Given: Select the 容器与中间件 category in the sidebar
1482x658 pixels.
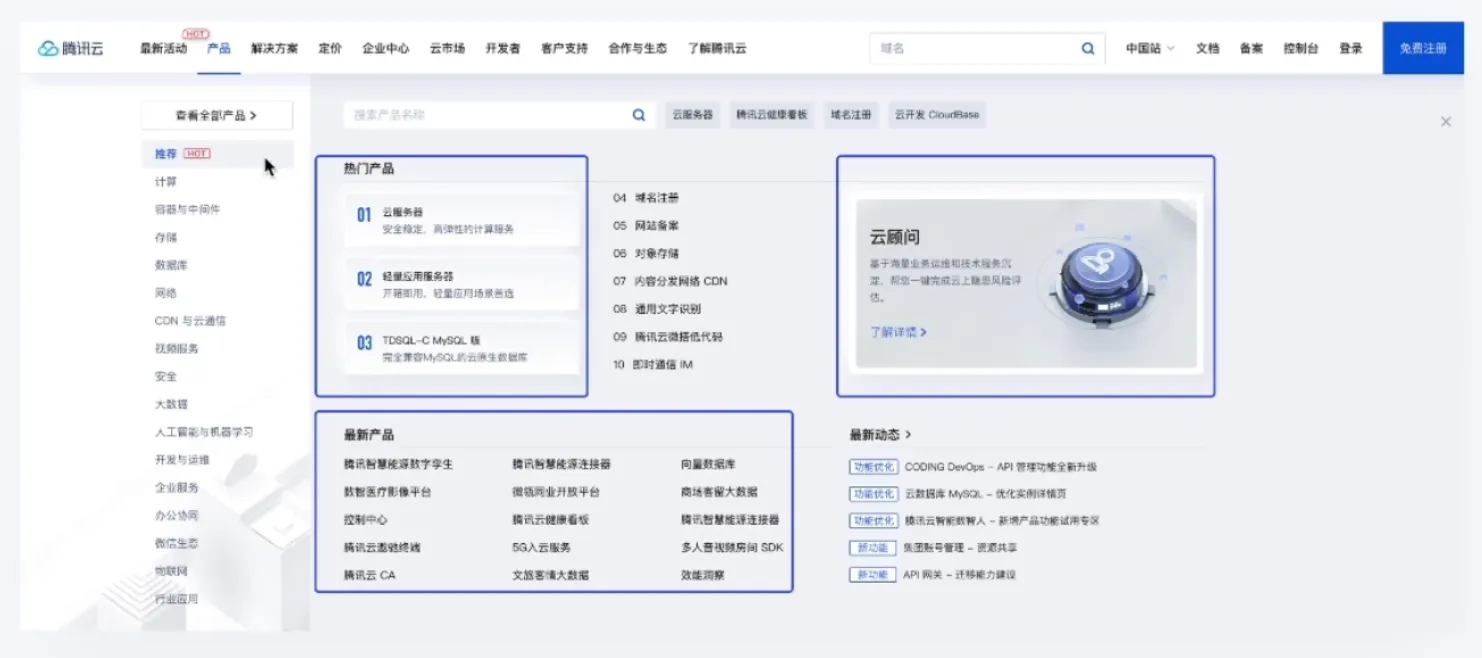Looking at the screenshot, I should 187,210.
